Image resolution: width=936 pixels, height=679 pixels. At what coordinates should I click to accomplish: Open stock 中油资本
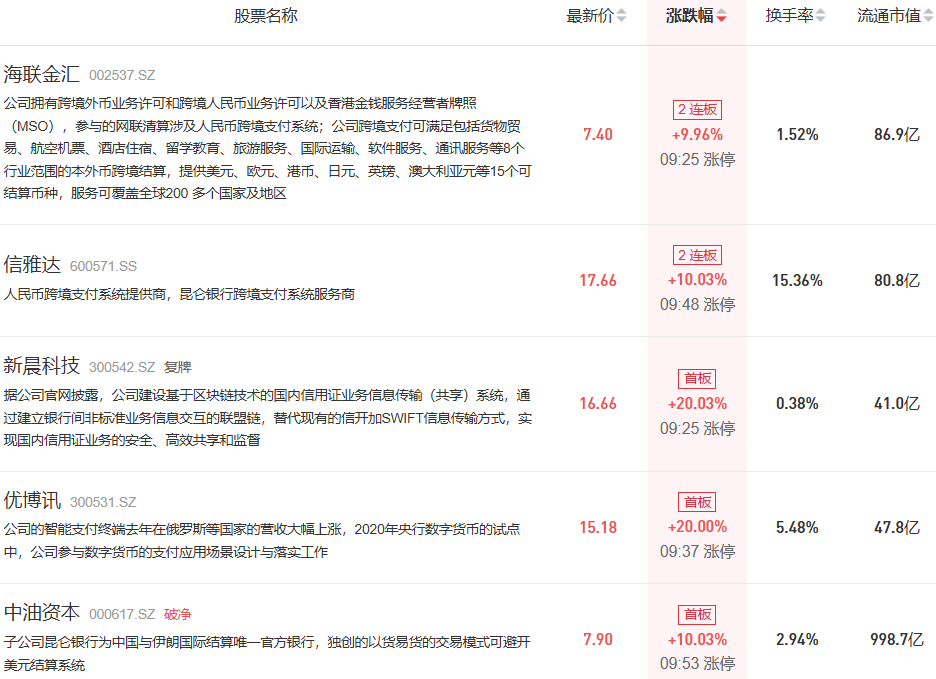tap(41, 613)
